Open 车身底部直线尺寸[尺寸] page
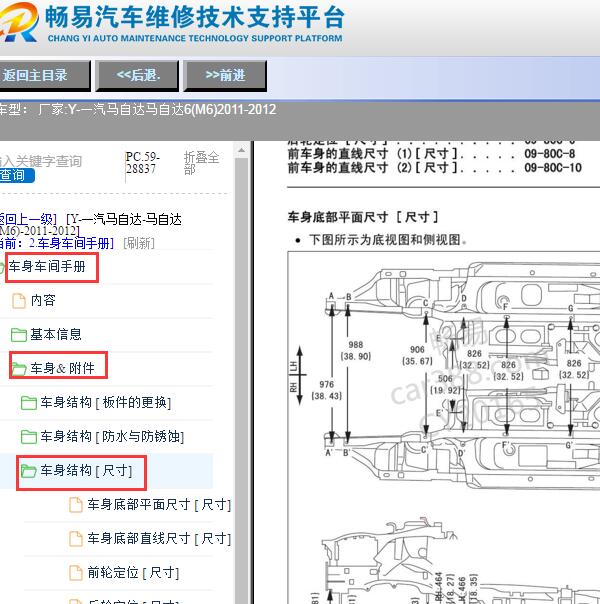The width and height of the screenshot is (600, 604). pos(159,538)
